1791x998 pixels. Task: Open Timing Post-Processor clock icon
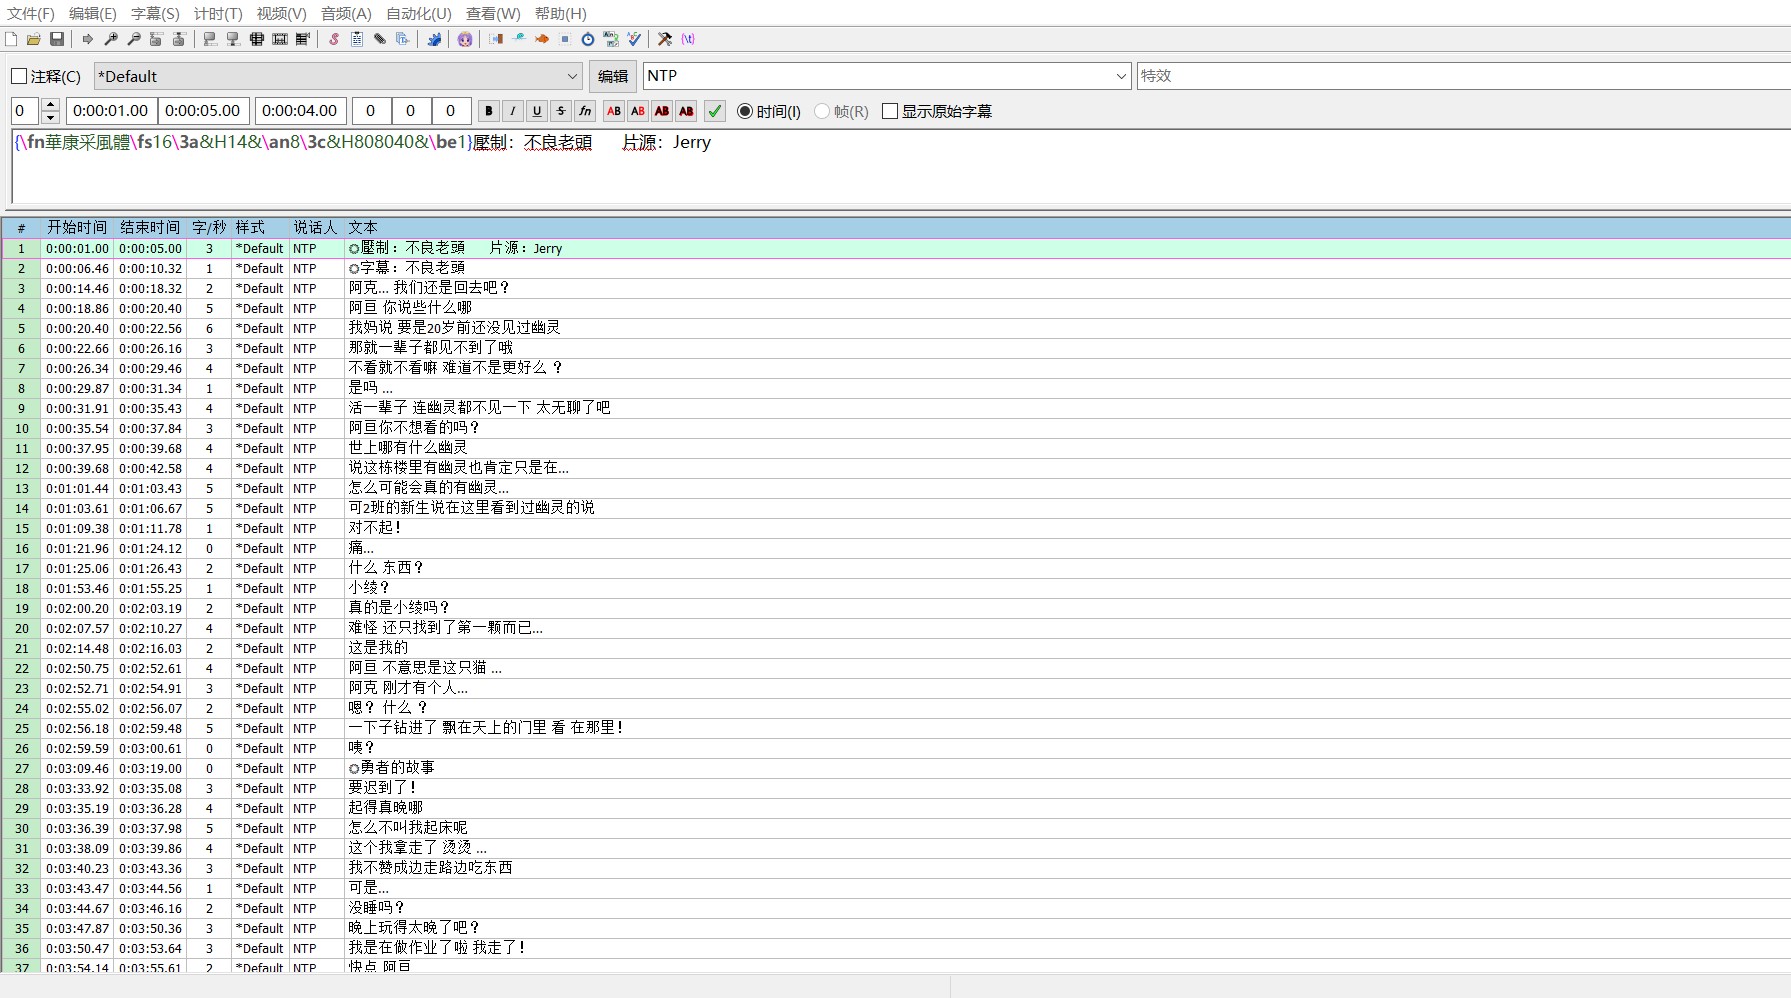(x=588, y=39)
